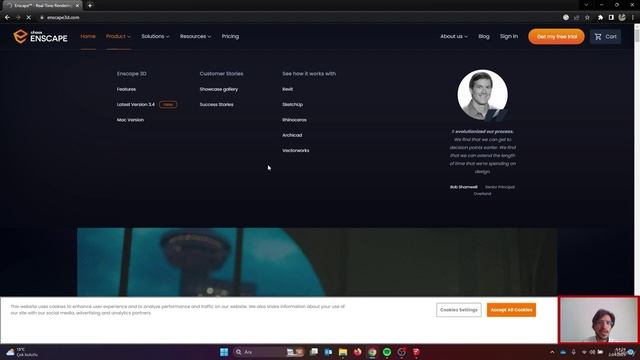Bookmark this page with the star icon

tap(587, 17)
